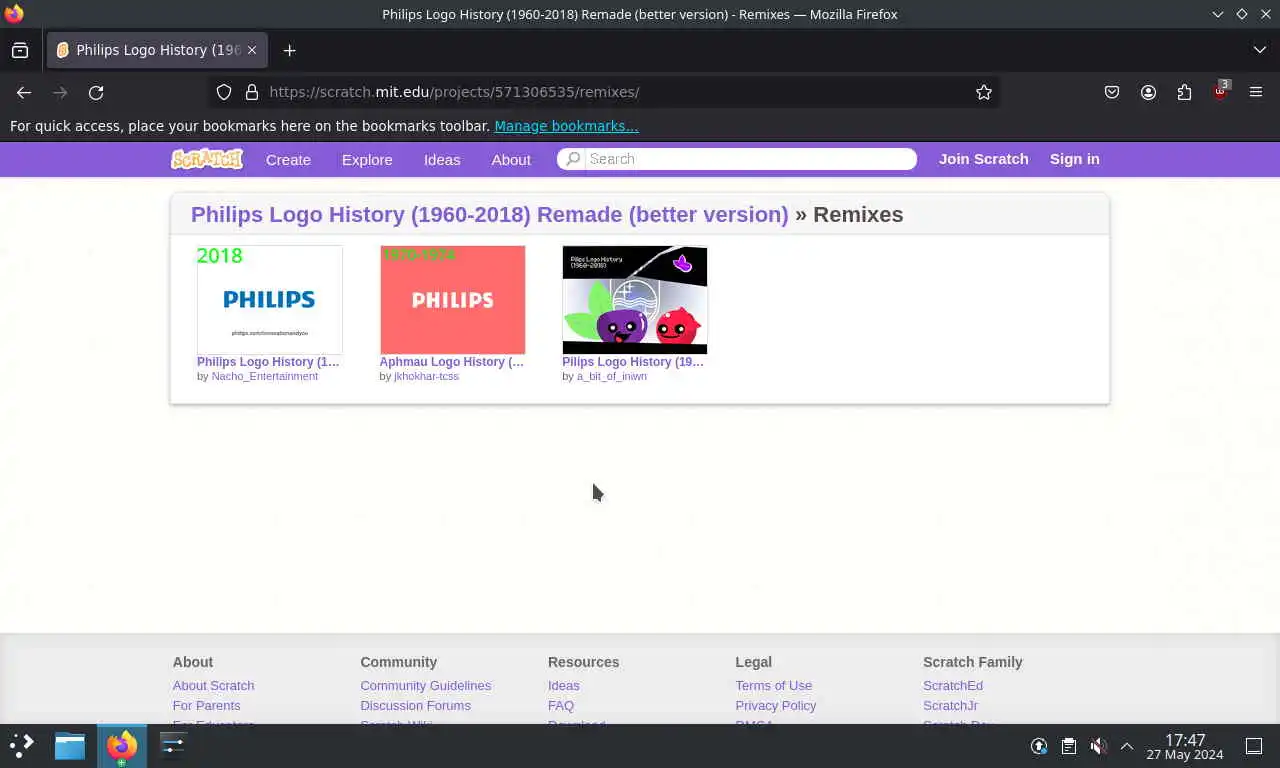Visit Nacho_Entertainment user profile
This screenshot has height=768, width=1280.
264,376
